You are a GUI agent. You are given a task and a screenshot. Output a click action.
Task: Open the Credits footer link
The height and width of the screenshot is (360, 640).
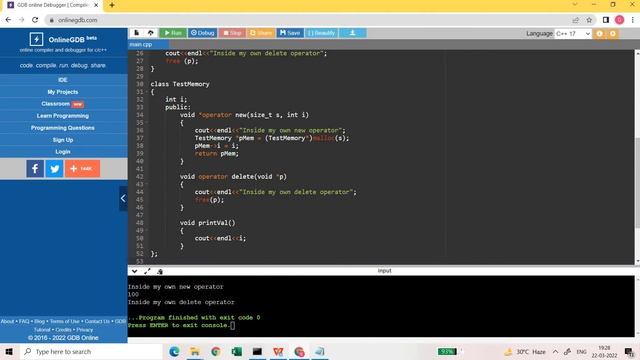click(63, 329)
